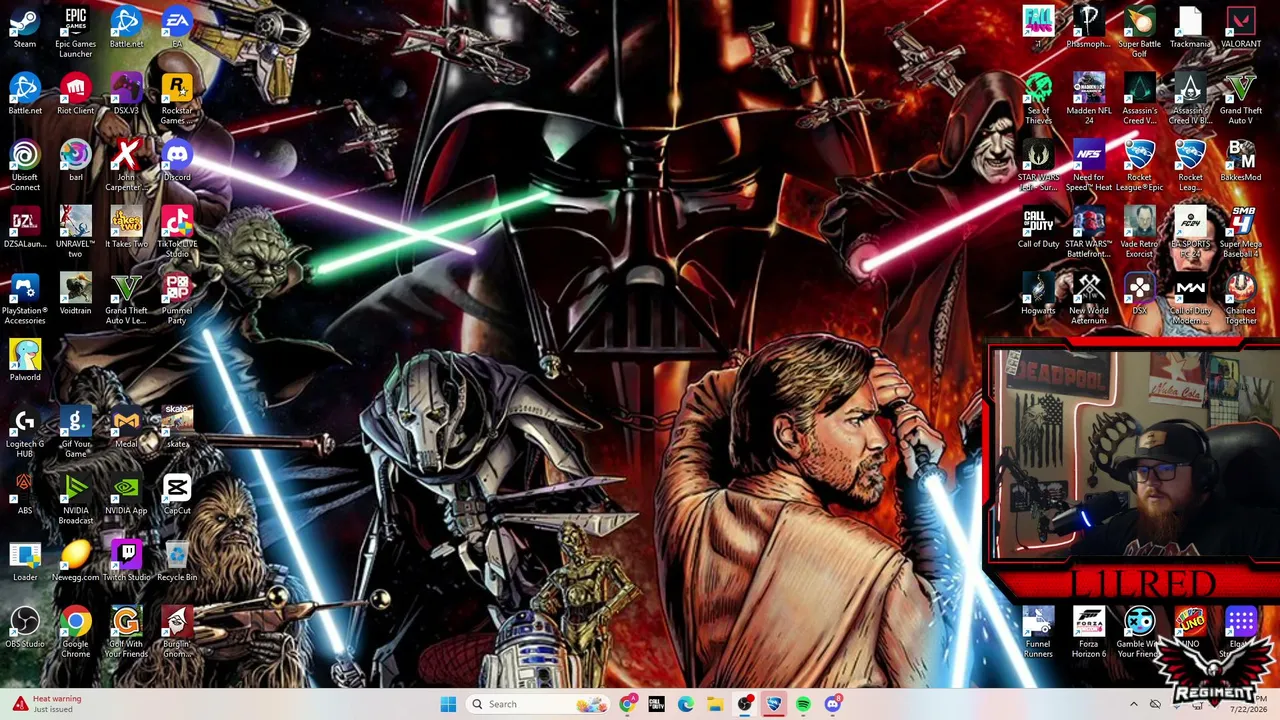
Task: Open STAR WARS Battlefront shortcut
Action: point(1089,232)
